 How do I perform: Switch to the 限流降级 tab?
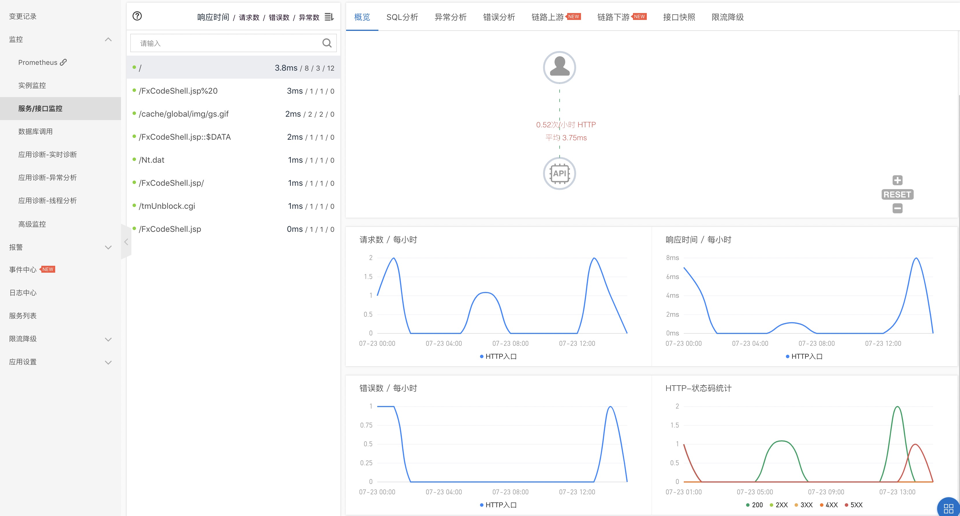click(727, 17)
